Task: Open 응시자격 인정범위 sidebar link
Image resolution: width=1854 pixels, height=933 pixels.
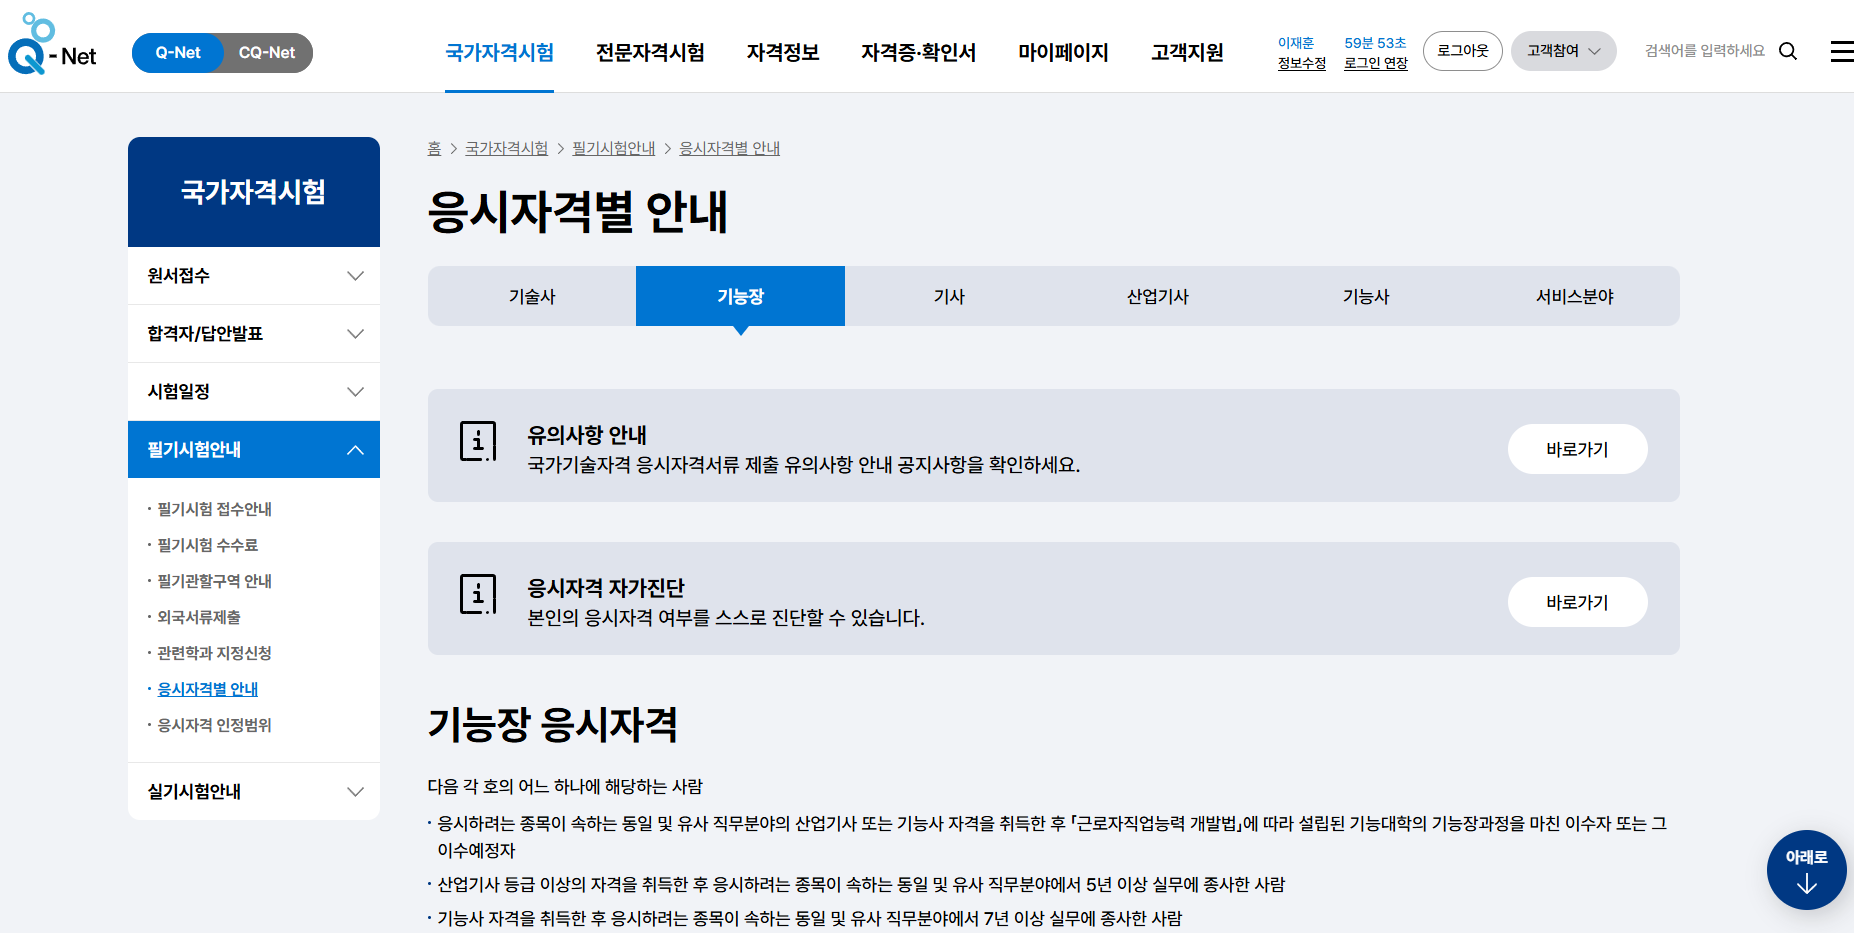Action: tap(214, 725)
